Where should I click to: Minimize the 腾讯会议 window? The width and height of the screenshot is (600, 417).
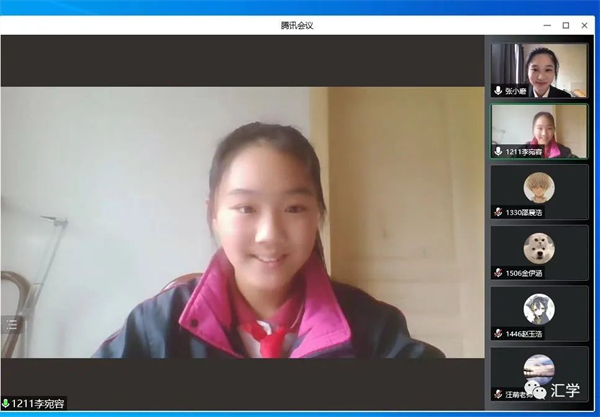(547, 25)
